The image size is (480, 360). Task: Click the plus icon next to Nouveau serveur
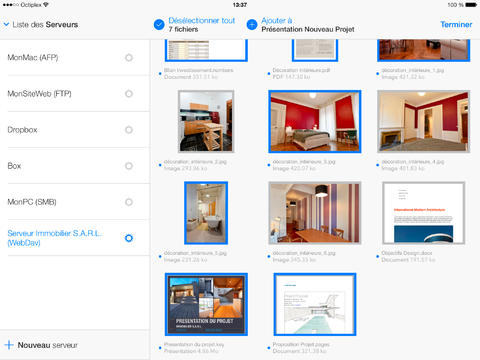click(x=9, y=345)
